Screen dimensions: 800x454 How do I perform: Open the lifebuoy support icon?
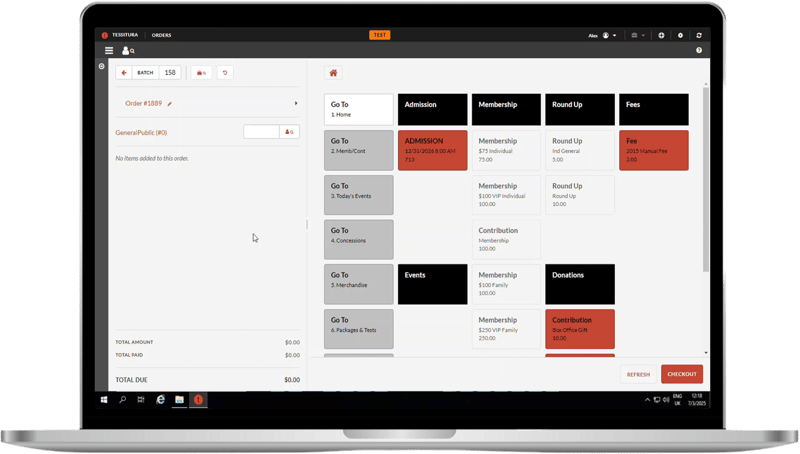[661, 35]
